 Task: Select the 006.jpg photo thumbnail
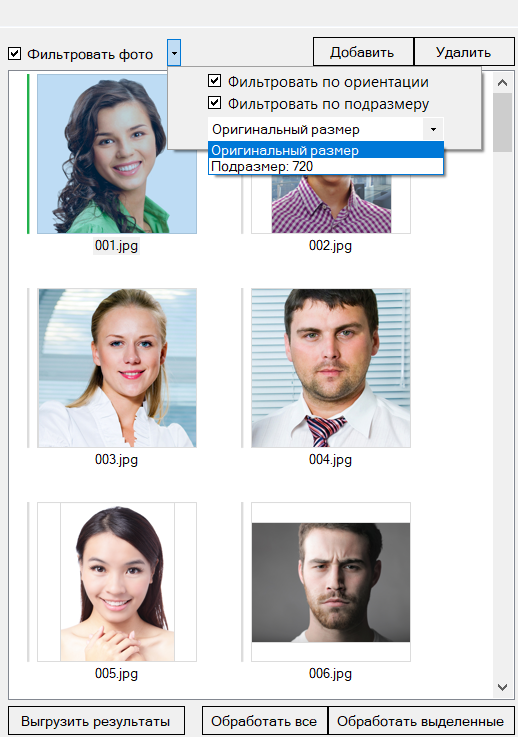tap(331, 582)
